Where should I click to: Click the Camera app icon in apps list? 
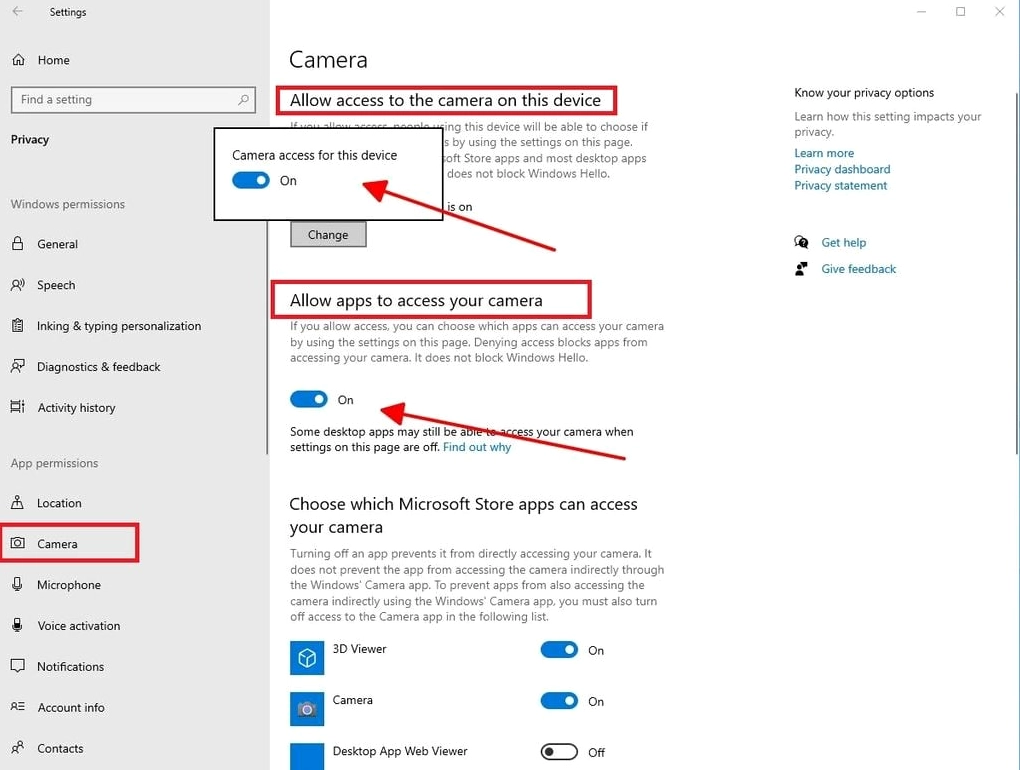(307, 709)
